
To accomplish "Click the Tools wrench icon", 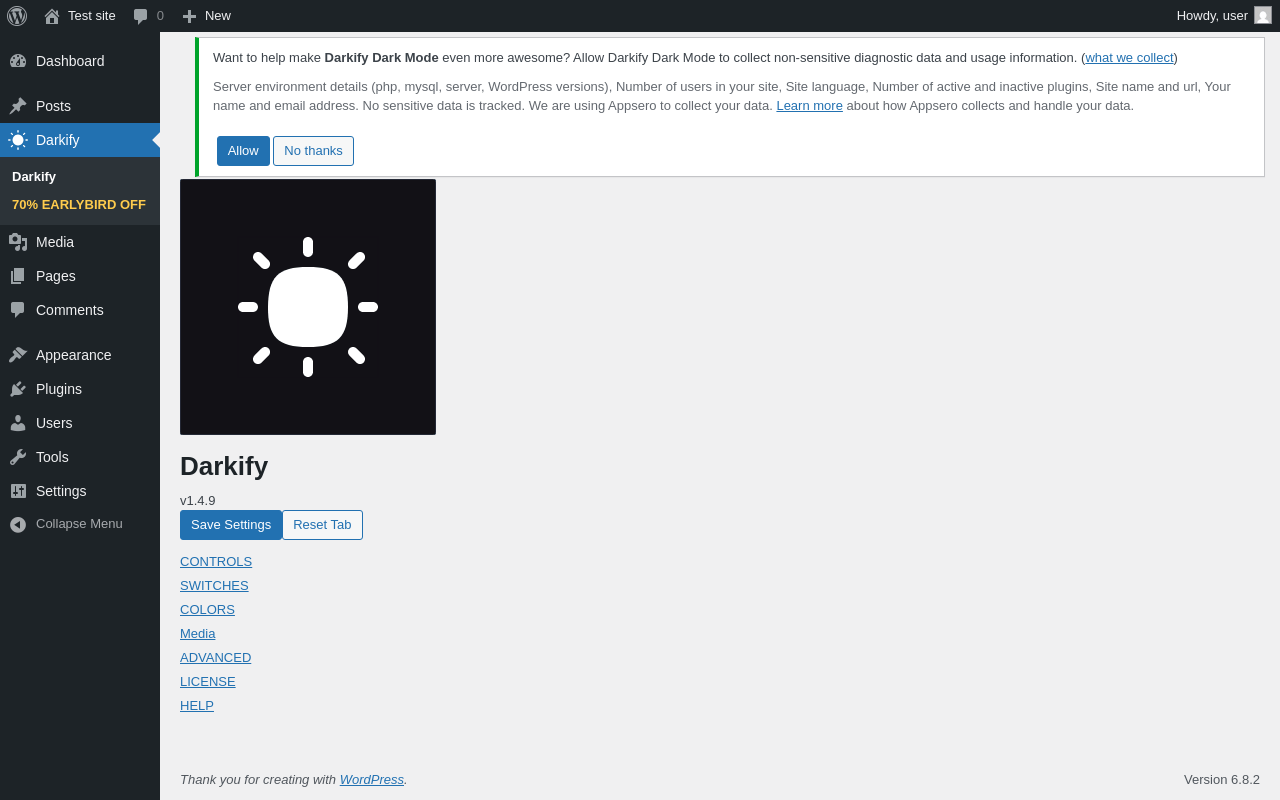I will tap(18, 457).
